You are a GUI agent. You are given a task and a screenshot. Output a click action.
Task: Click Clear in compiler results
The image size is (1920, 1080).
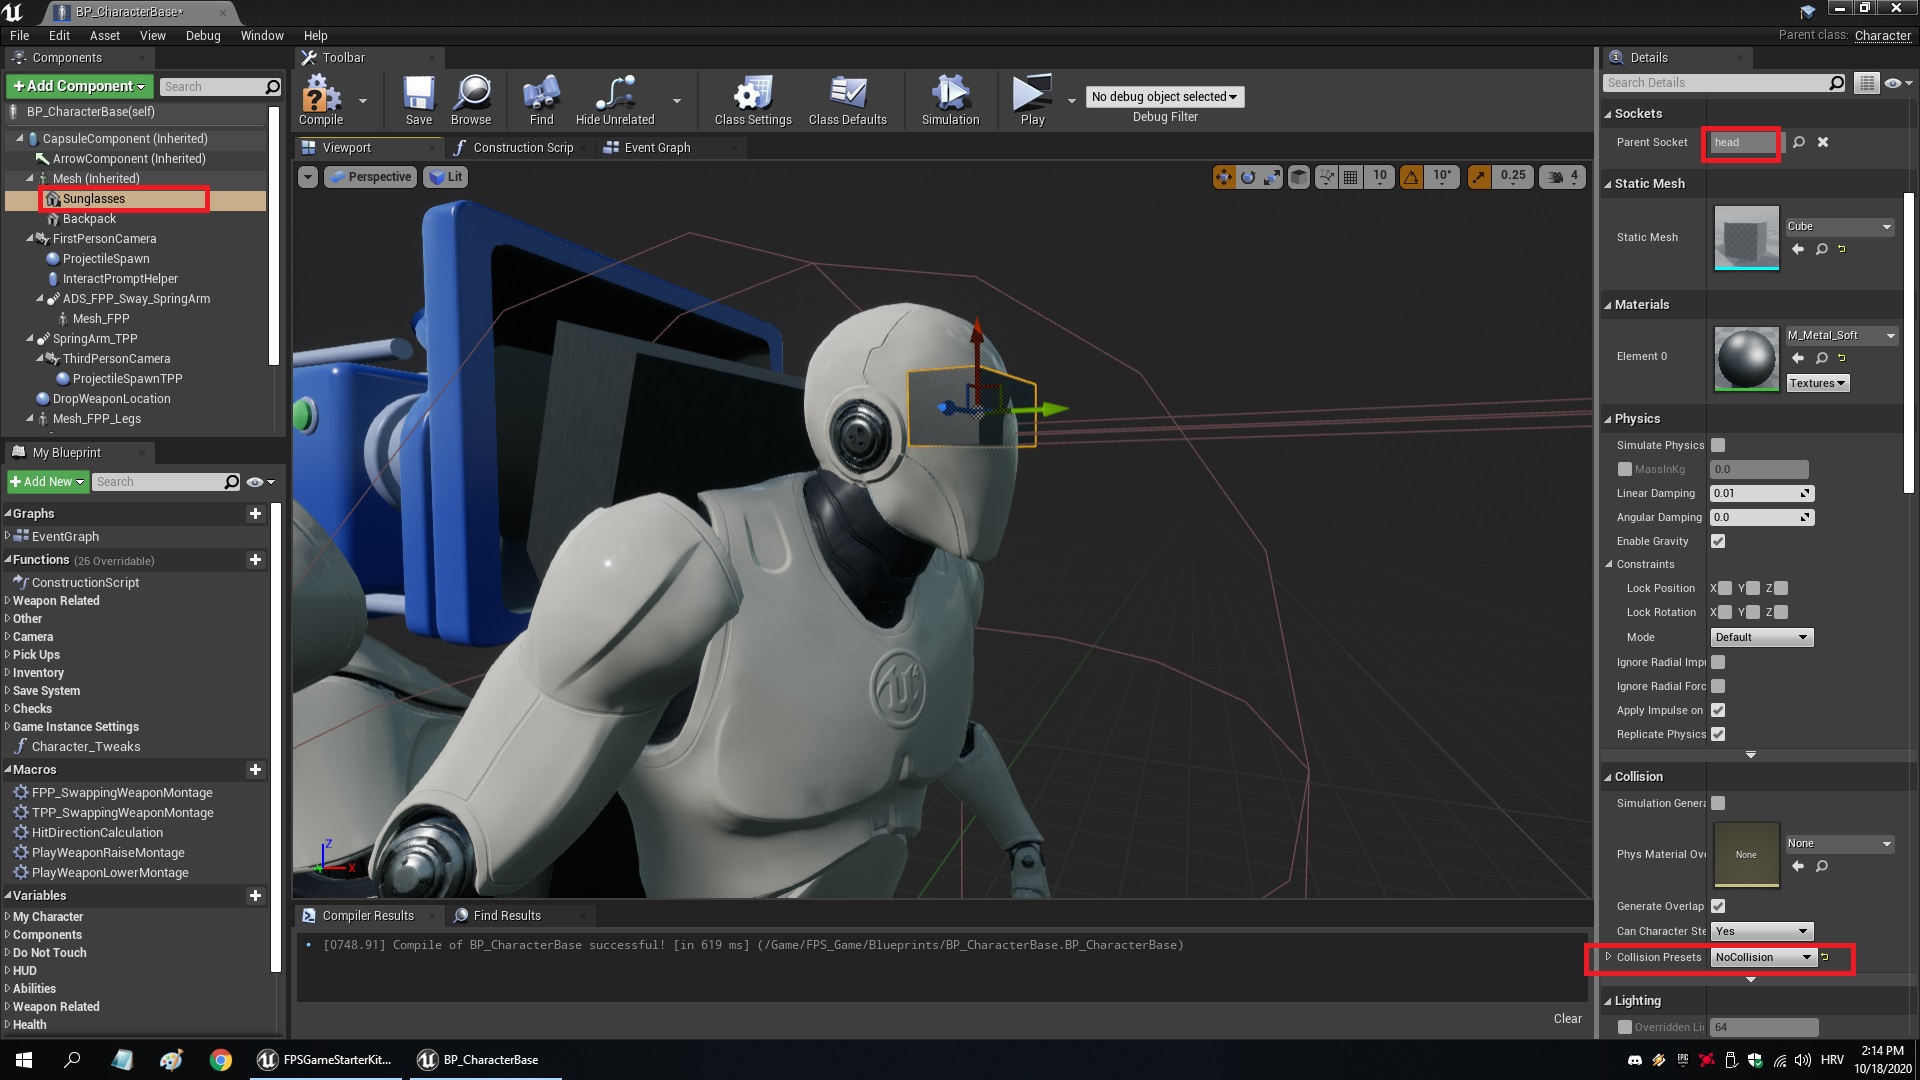(x=1567, y=1018)
